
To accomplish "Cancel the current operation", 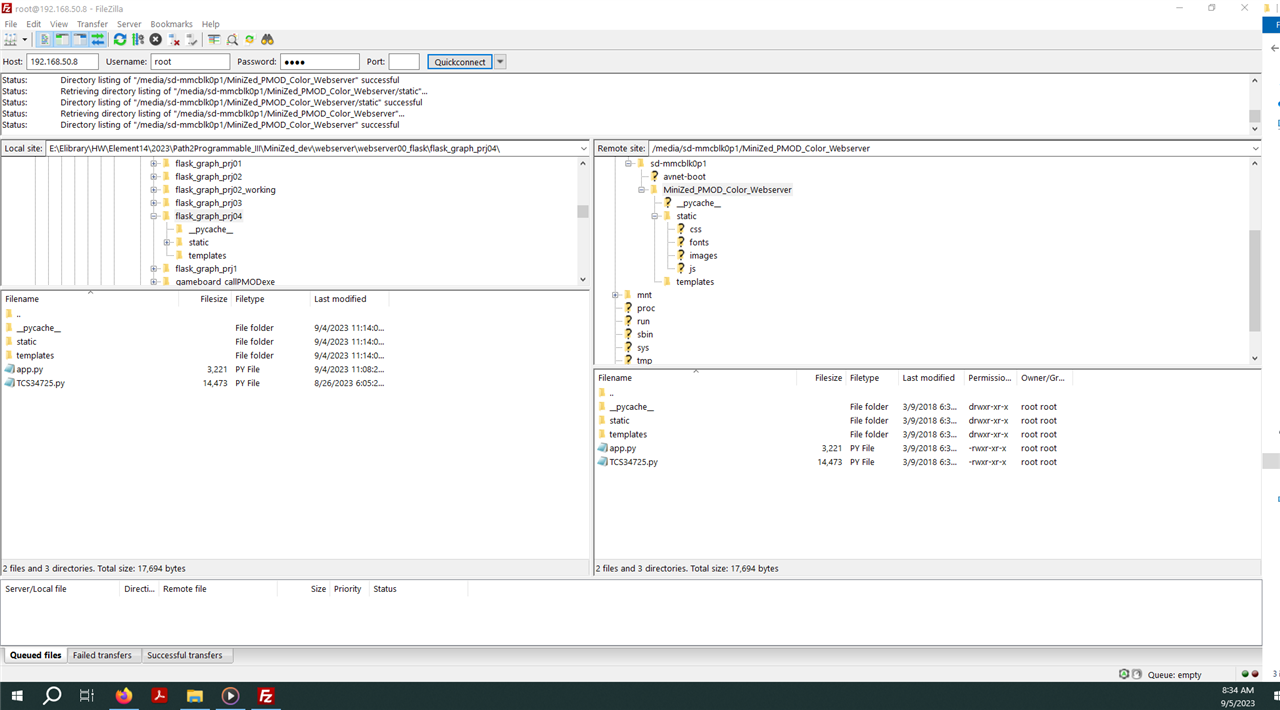I will point(155,40).
